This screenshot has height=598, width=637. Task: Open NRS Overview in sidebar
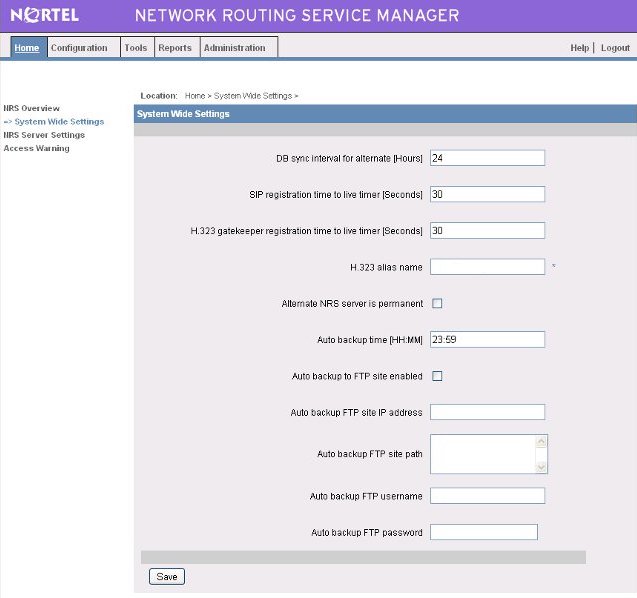point(31,108)
